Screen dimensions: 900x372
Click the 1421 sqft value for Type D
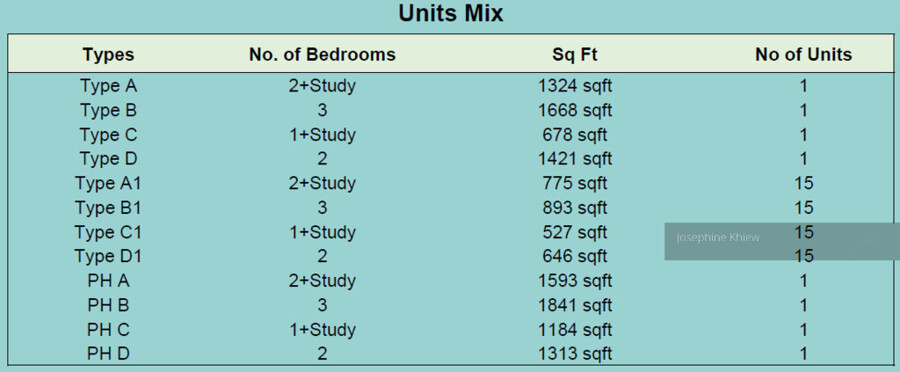pos(575,159)
